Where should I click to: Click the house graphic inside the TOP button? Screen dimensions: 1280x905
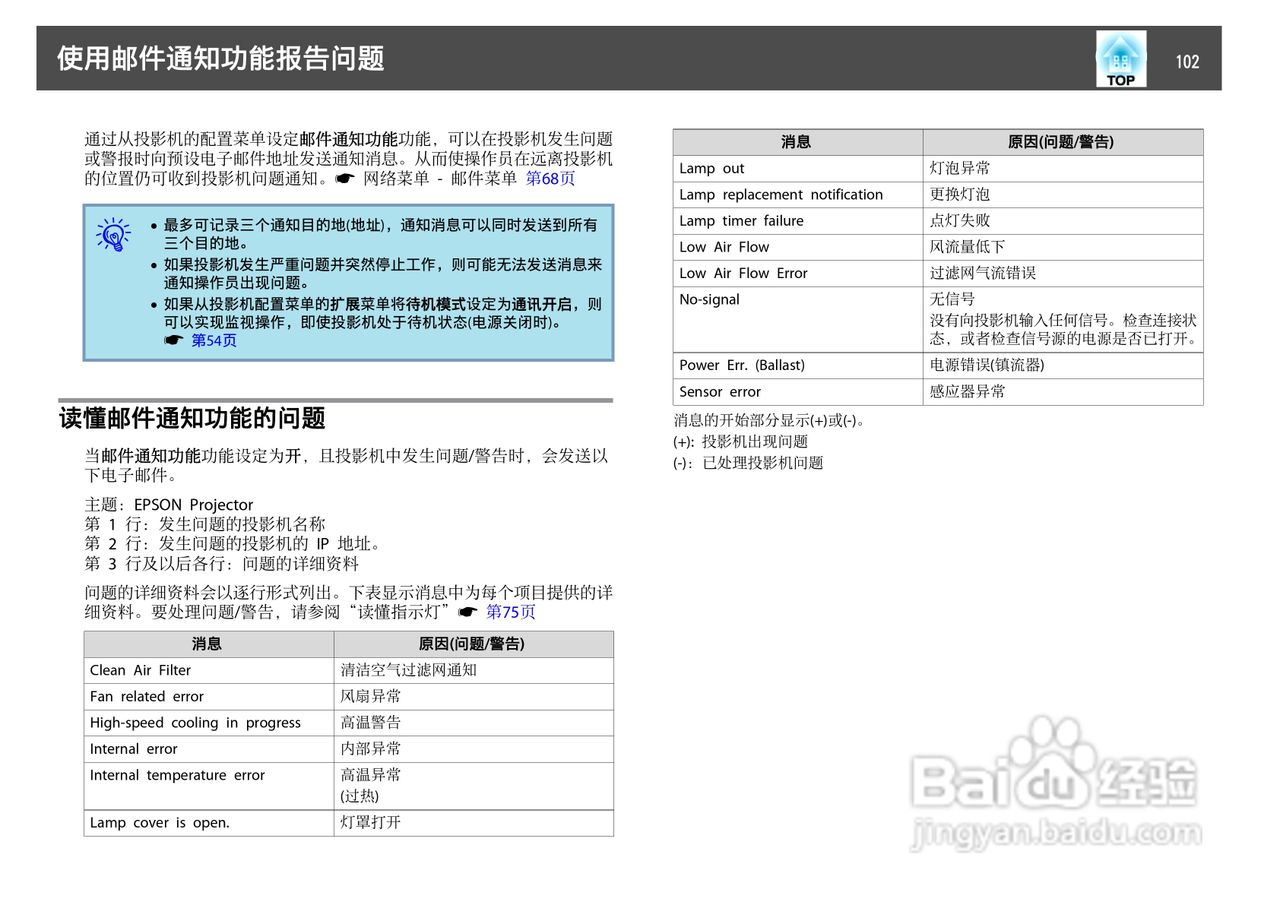[1120, 52]
